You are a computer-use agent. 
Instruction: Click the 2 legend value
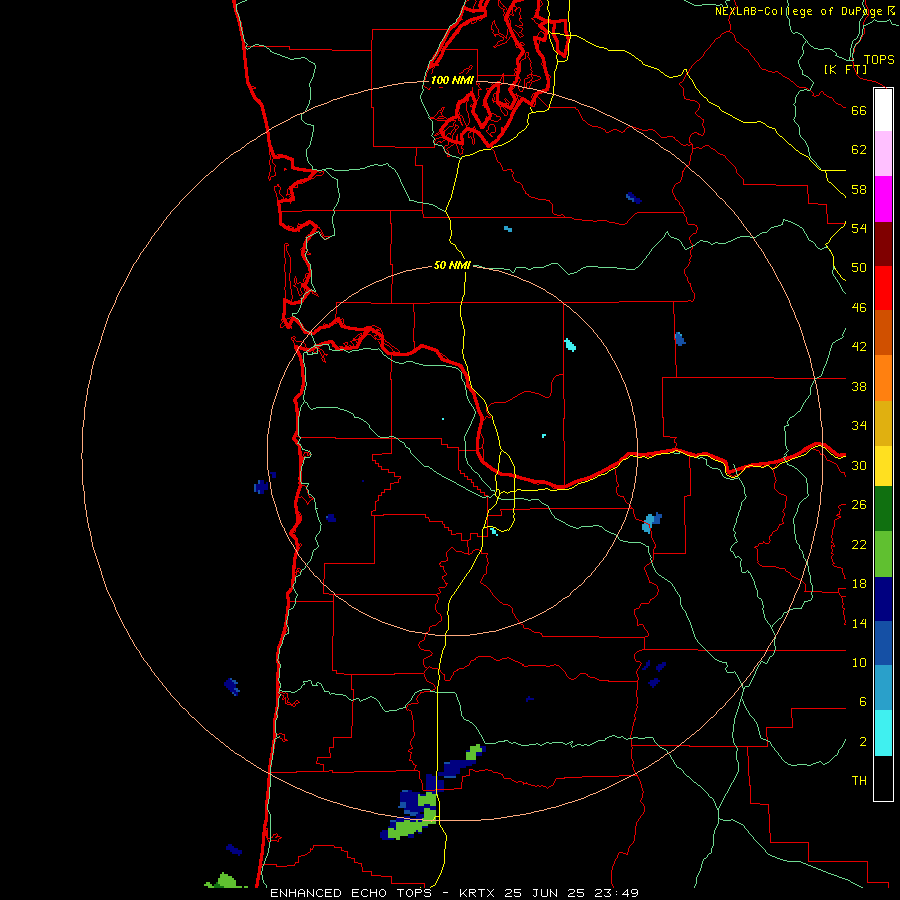coord(863,742)
